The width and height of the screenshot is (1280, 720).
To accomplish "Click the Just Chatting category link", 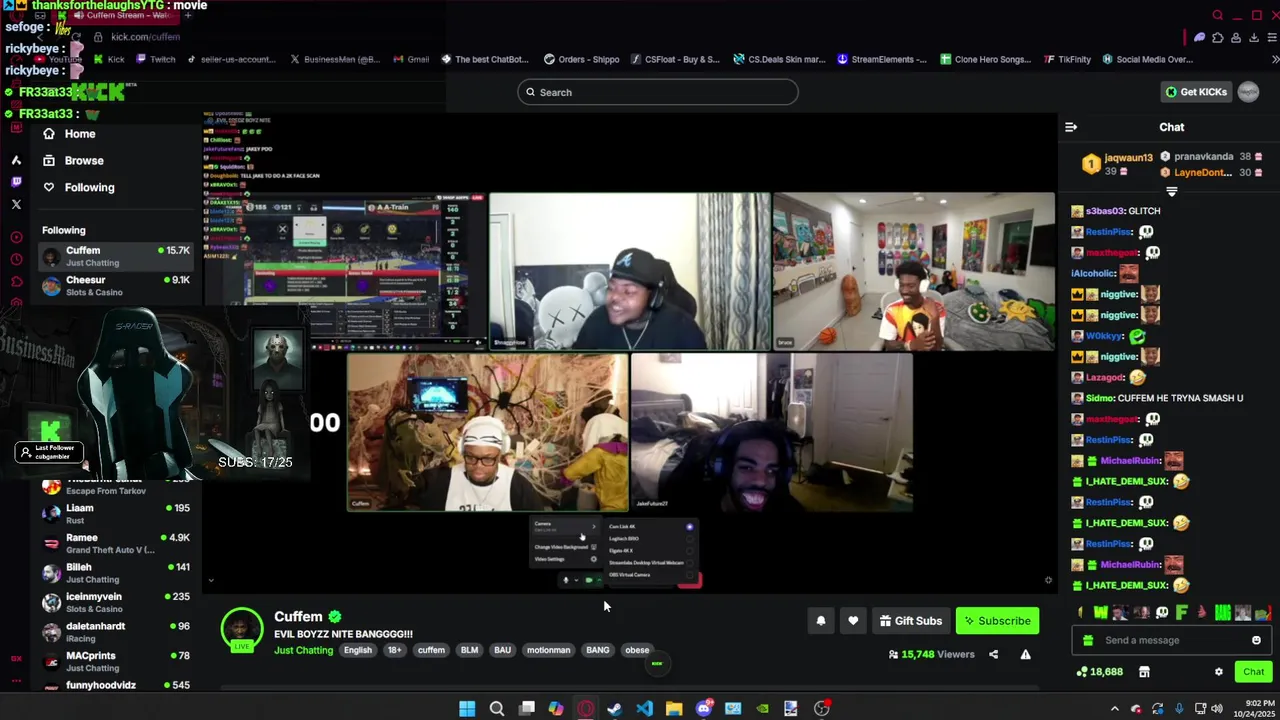I will (x=303, y=650).
